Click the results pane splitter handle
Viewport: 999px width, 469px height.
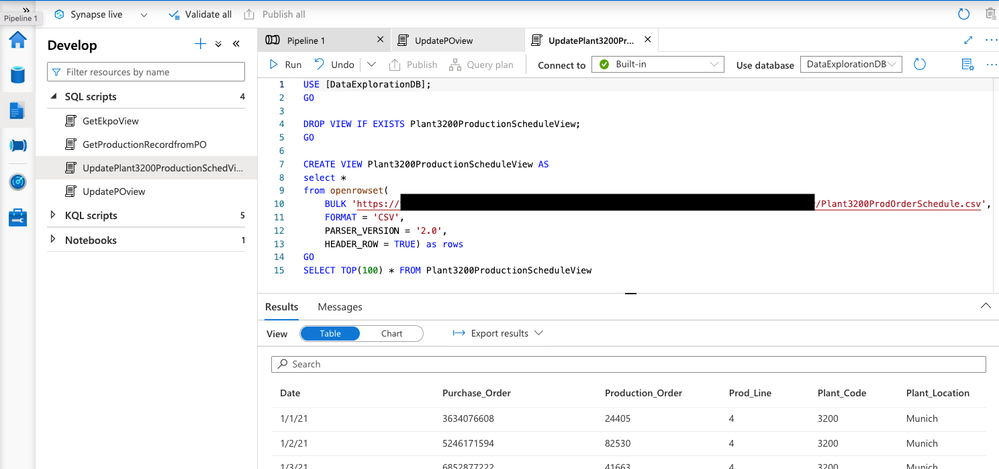pyautogui.click(x=631, y=294)
